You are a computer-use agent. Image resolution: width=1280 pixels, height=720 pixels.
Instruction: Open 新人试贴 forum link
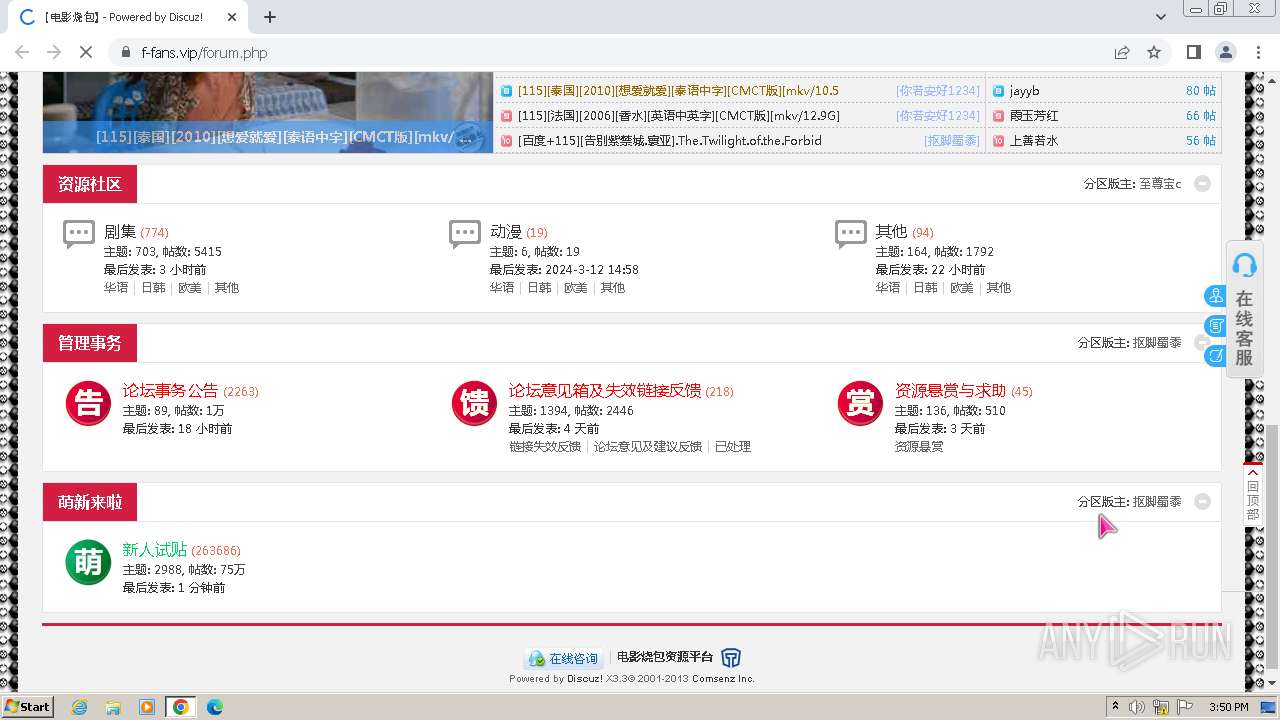point(154,550)
